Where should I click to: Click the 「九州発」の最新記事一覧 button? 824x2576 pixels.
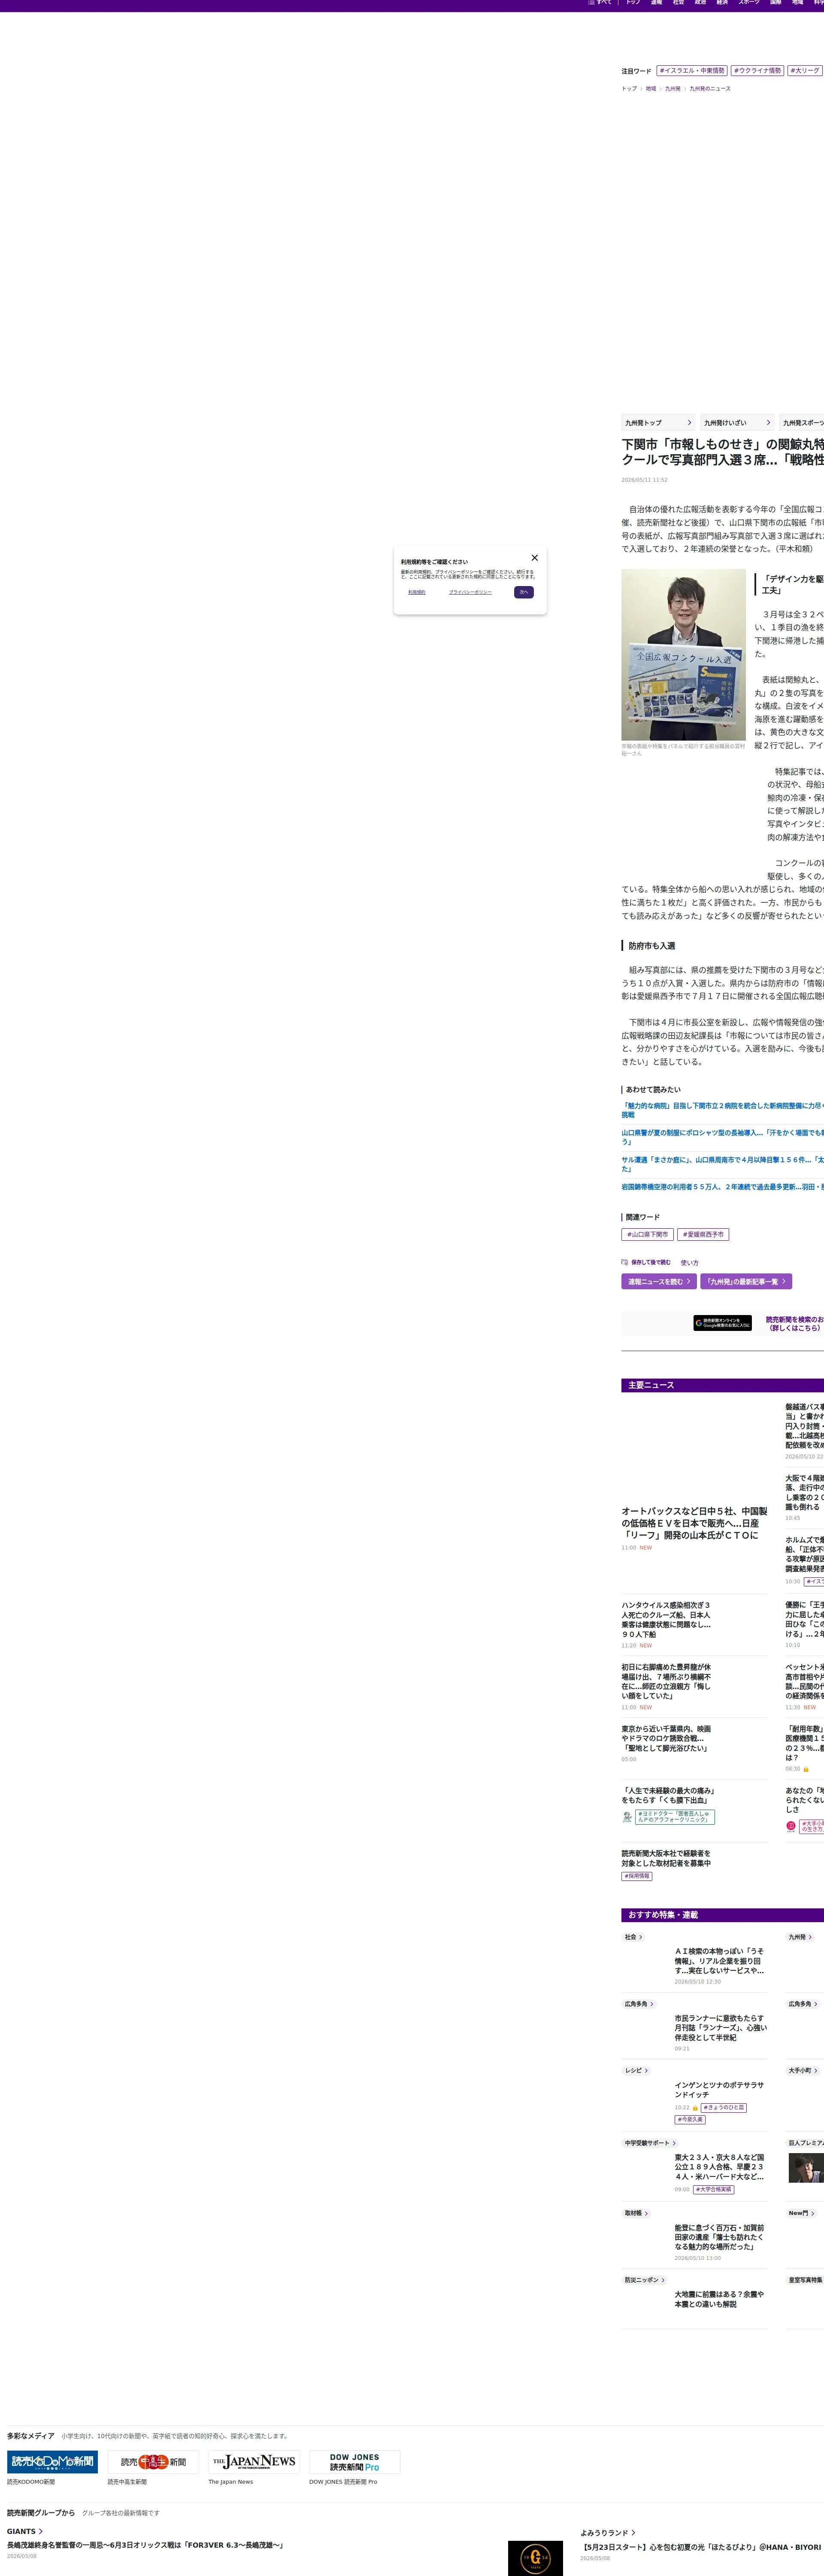click(746, 1281)
